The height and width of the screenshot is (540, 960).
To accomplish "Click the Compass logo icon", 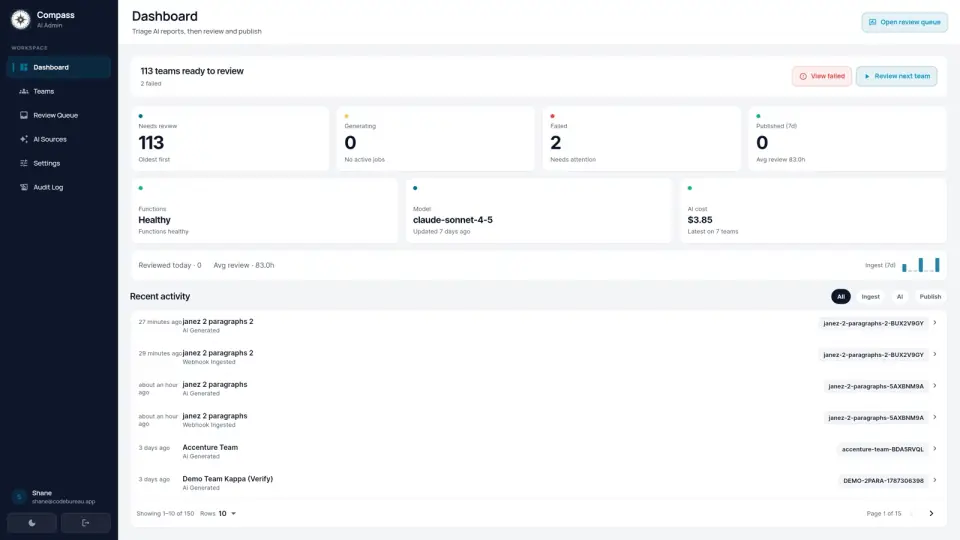I will pos(20,20).
